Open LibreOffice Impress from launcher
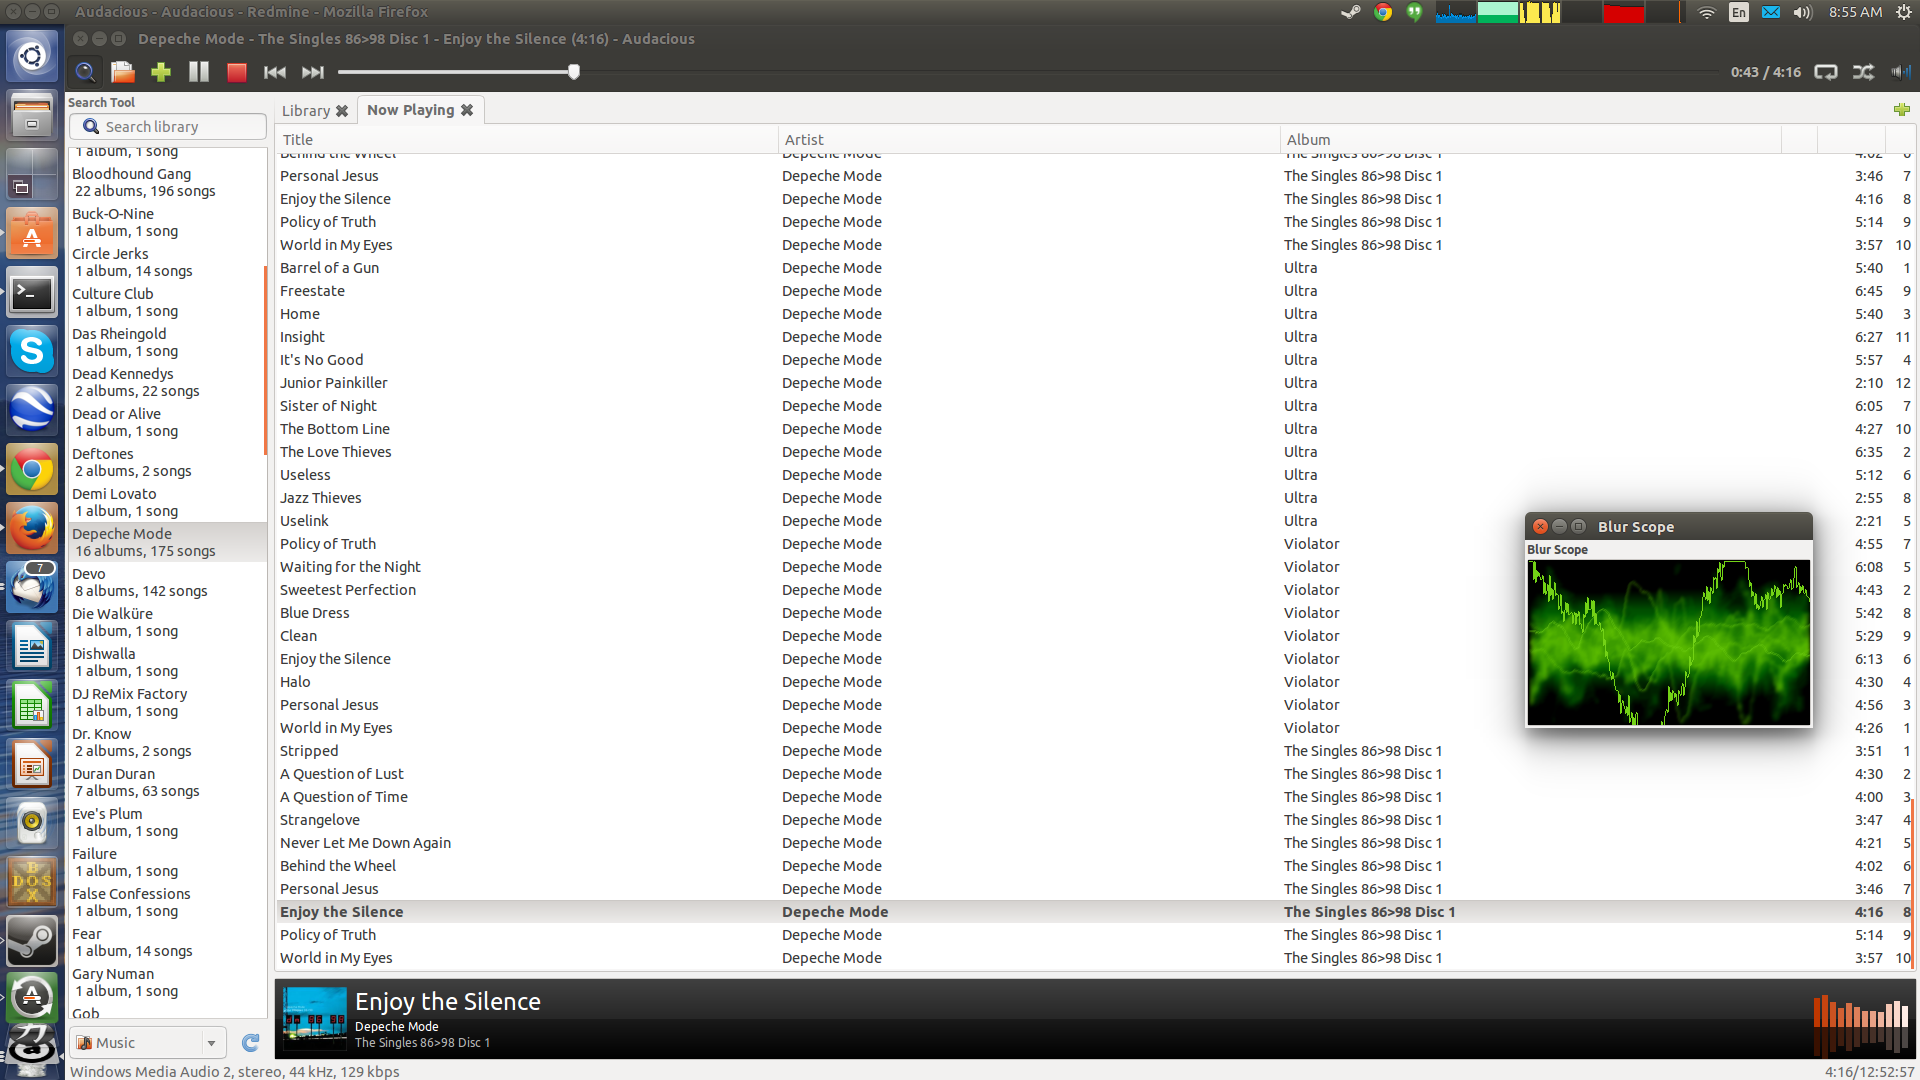1920x1080 pixels. [x=32, y=764]
